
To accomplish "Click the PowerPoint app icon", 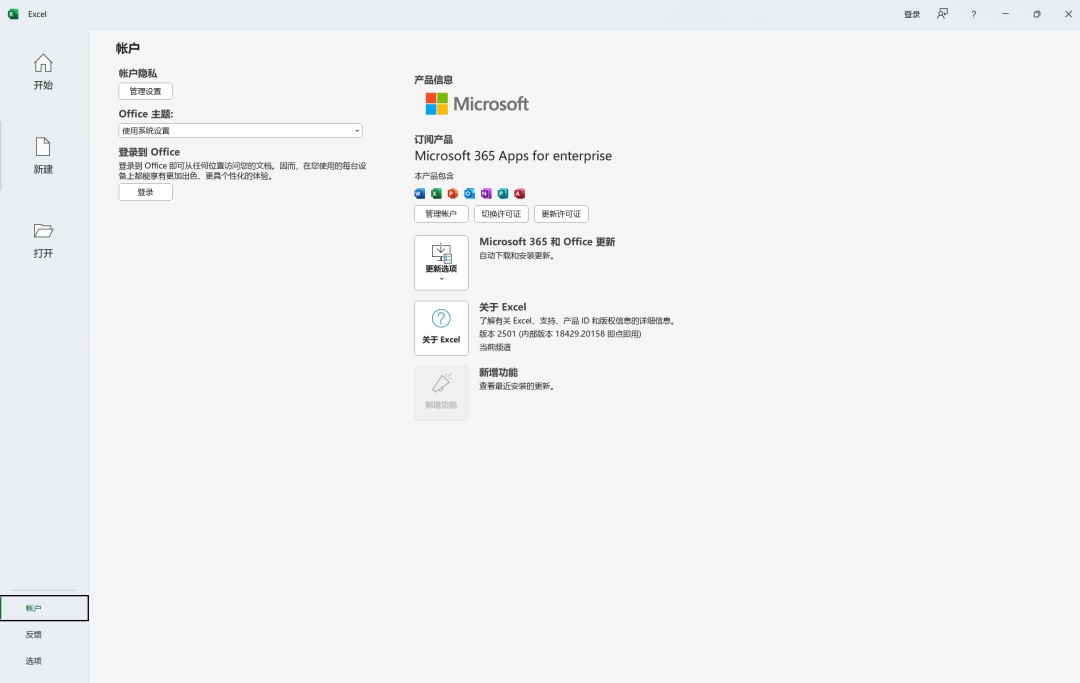I will [x=453, y=193].
